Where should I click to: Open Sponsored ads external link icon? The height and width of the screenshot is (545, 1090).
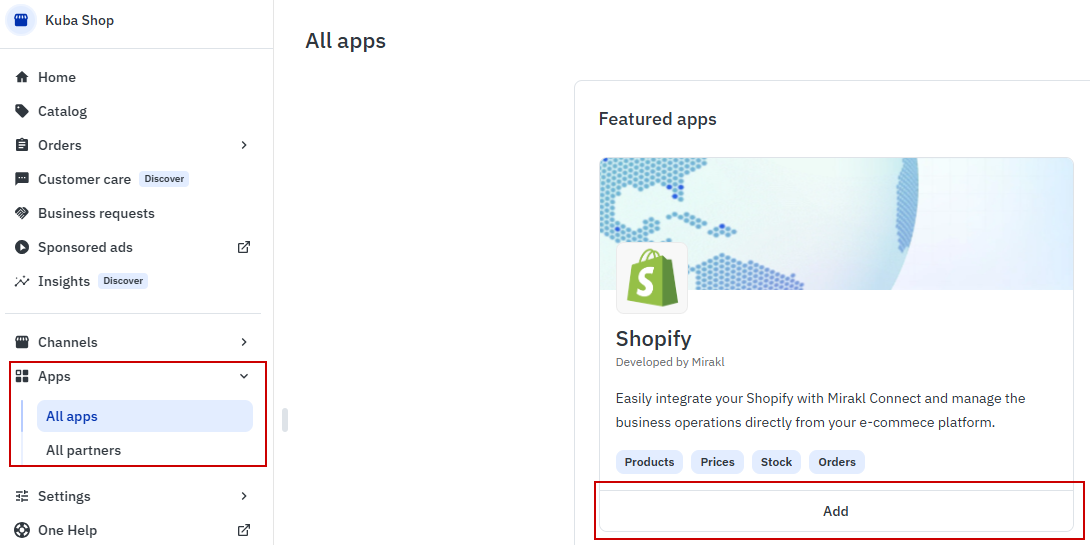click(x=244, y=247)
